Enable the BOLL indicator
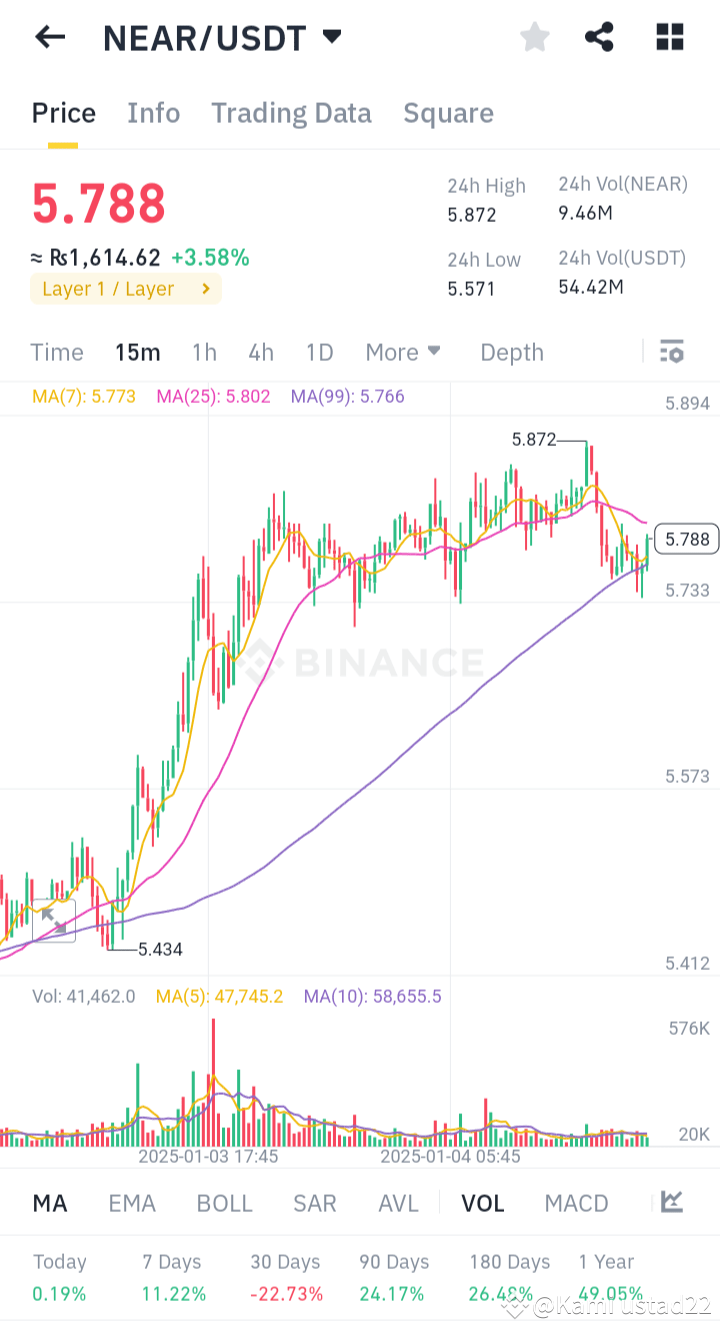This screenshot has width=720, height=1328. coord(224,1203)
